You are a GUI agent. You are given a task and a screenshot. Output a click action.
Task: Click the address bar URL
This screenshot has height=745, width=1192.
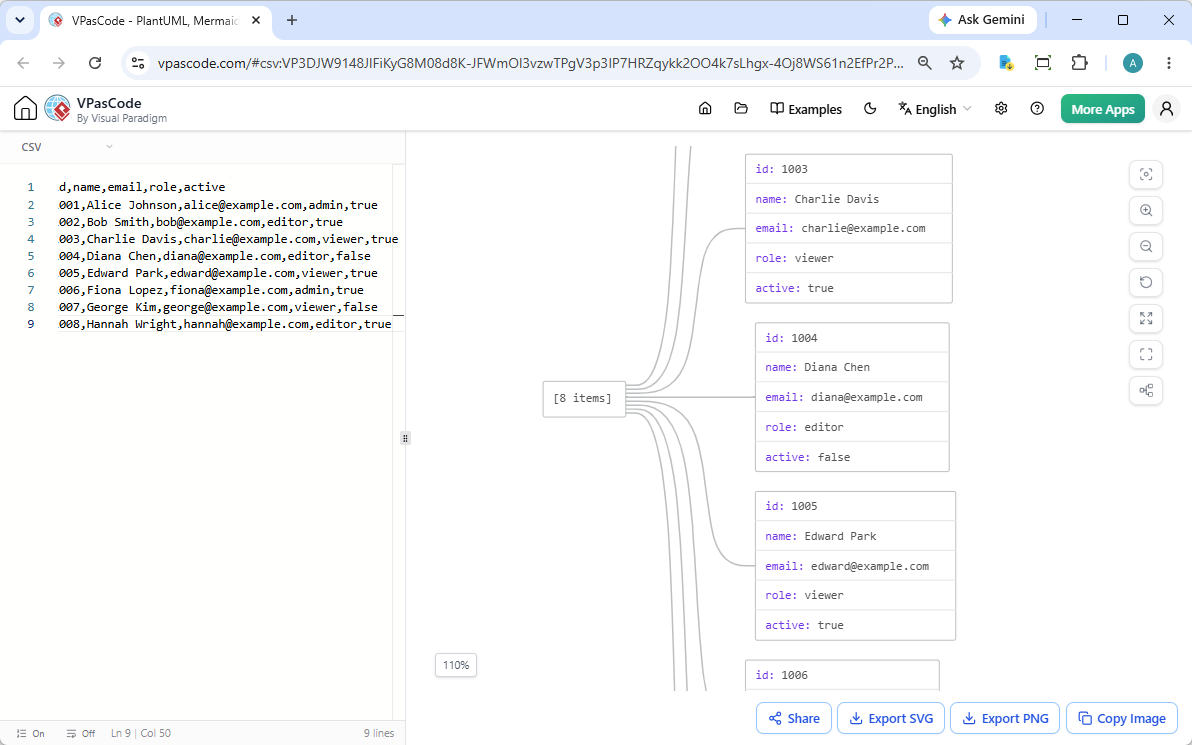tap(531, 63)
